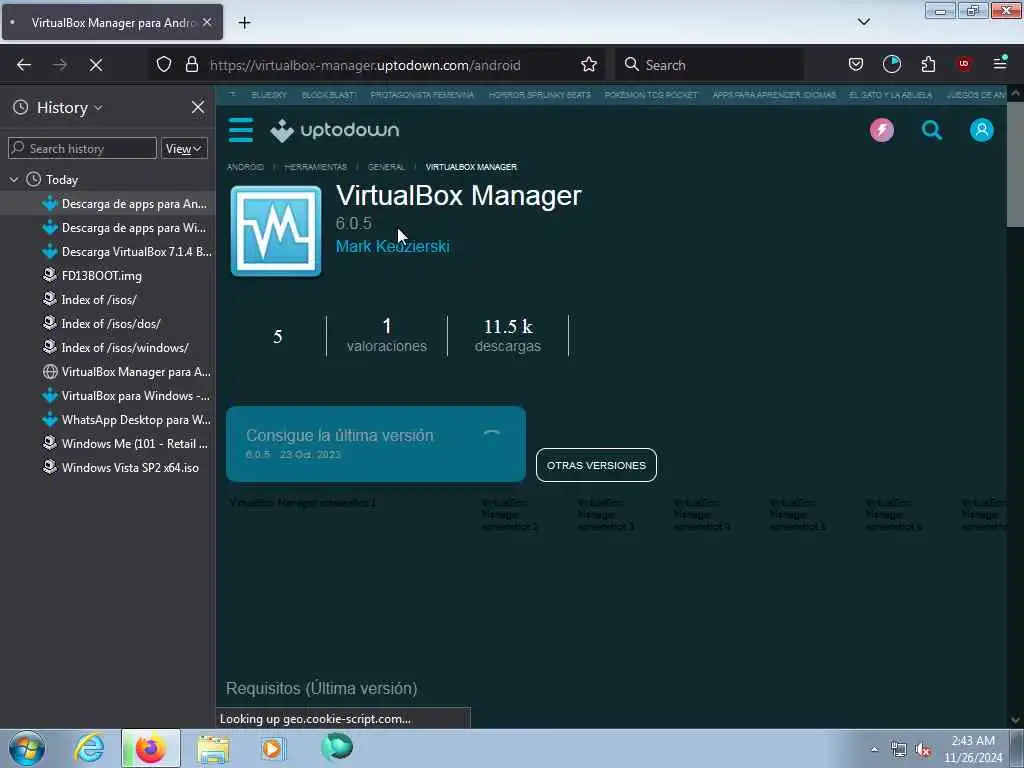Screen dimensions: 1024x768
Task: Close the VirtualBox Manager tab
Action: coord(207,22)
